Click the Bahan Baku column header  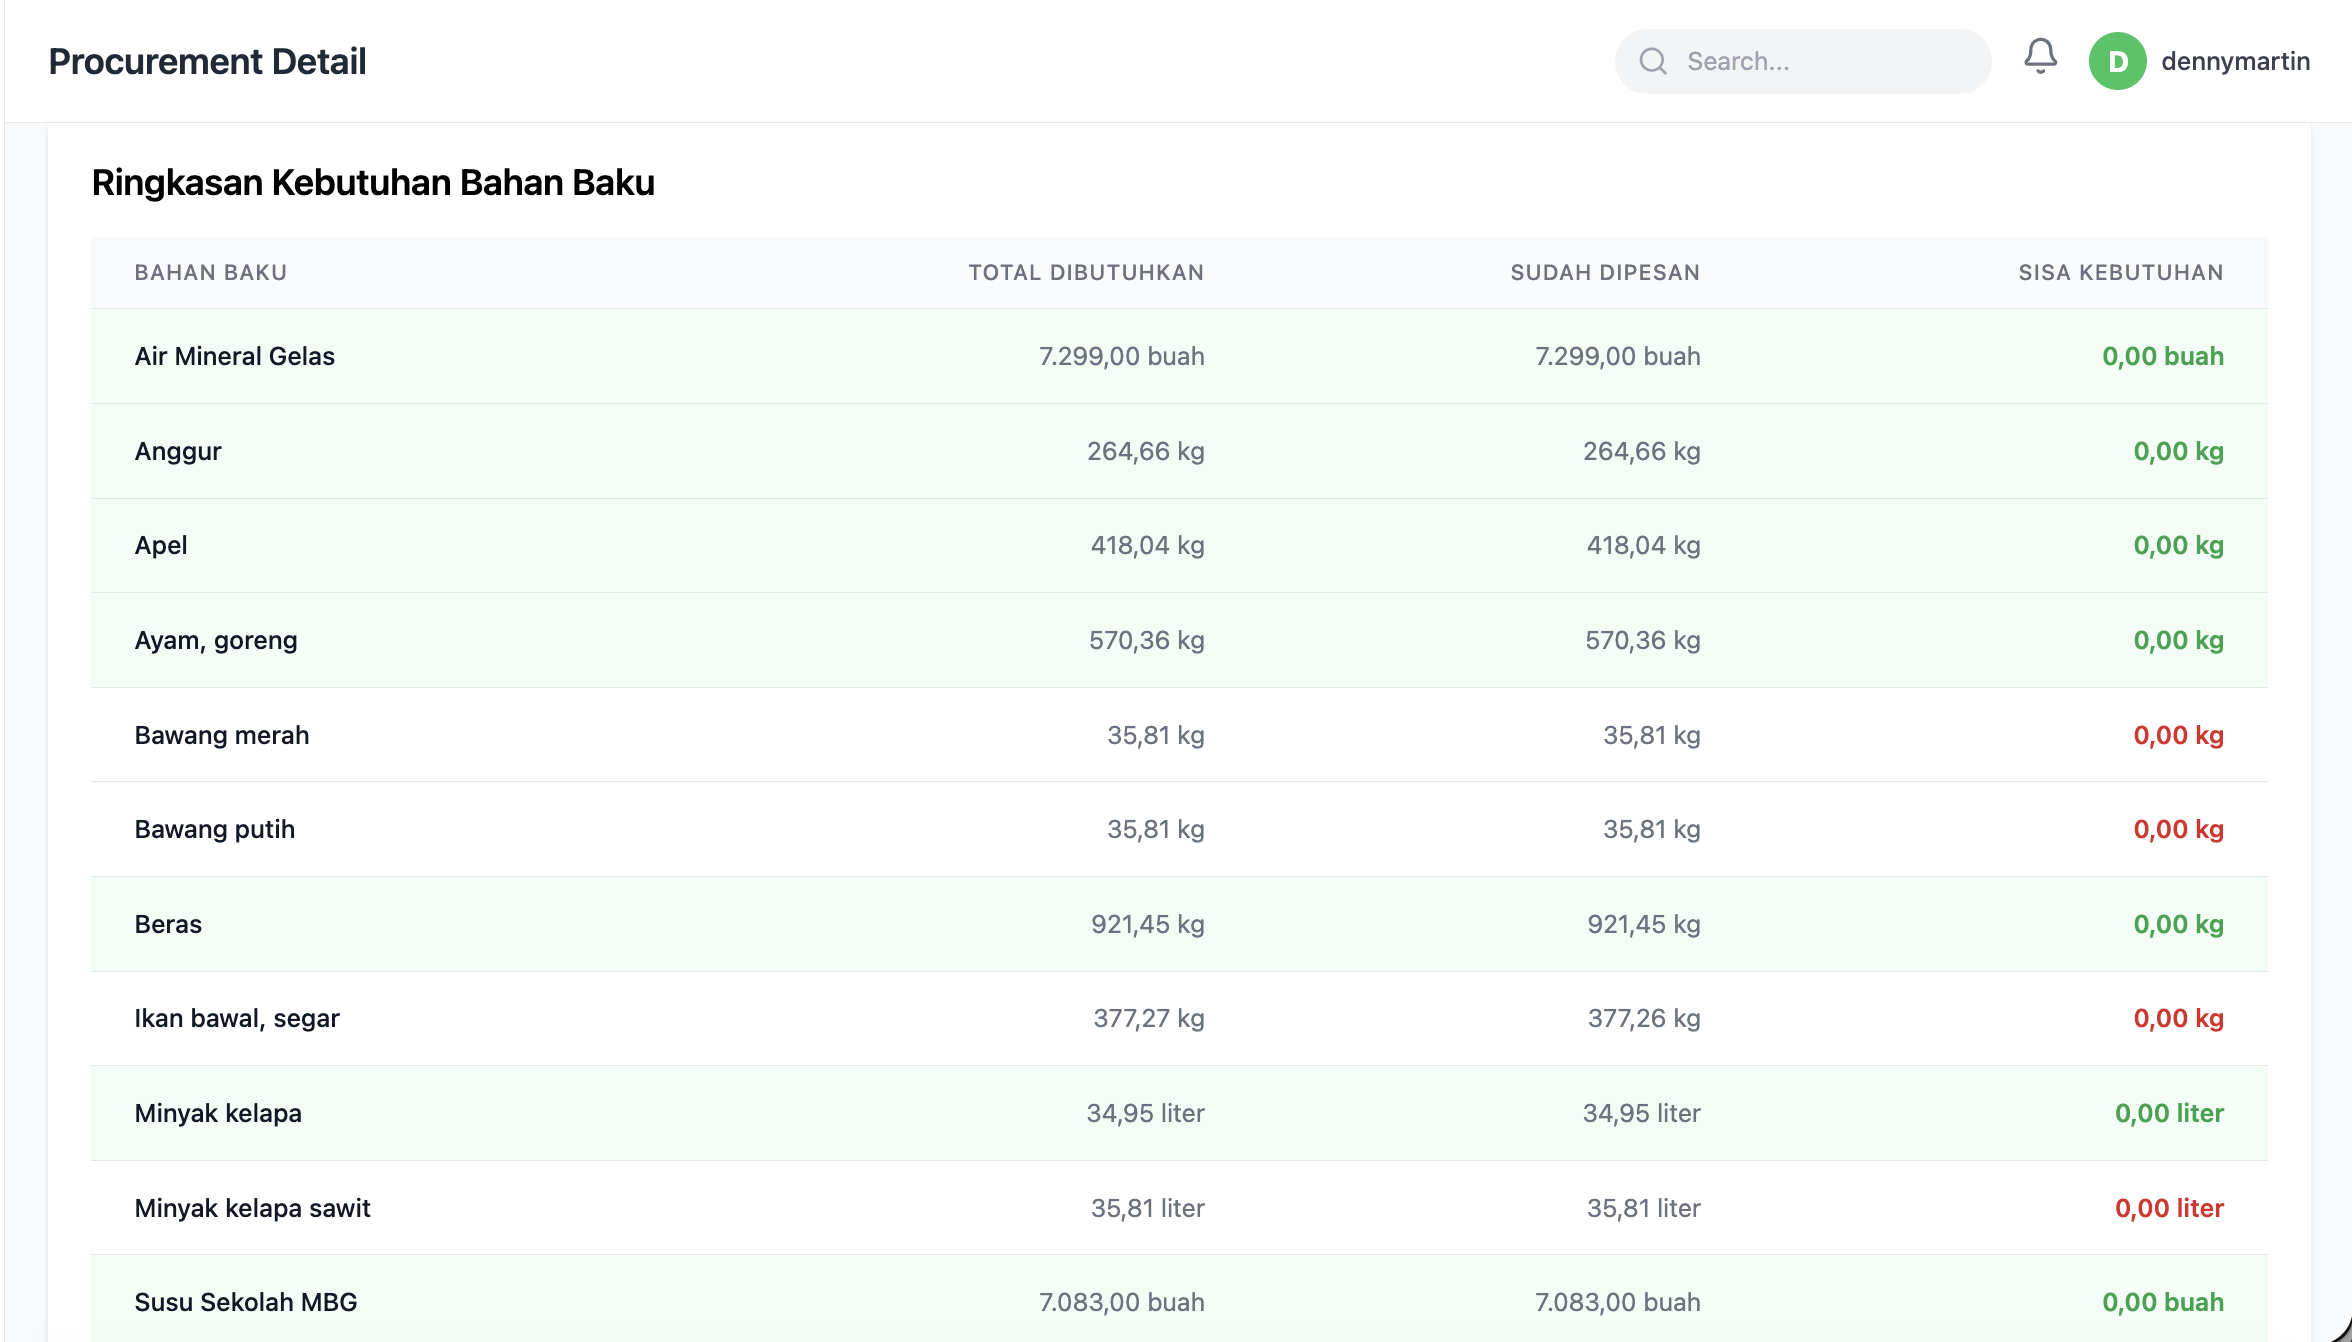pyautogui.click(x=211, y=272)
